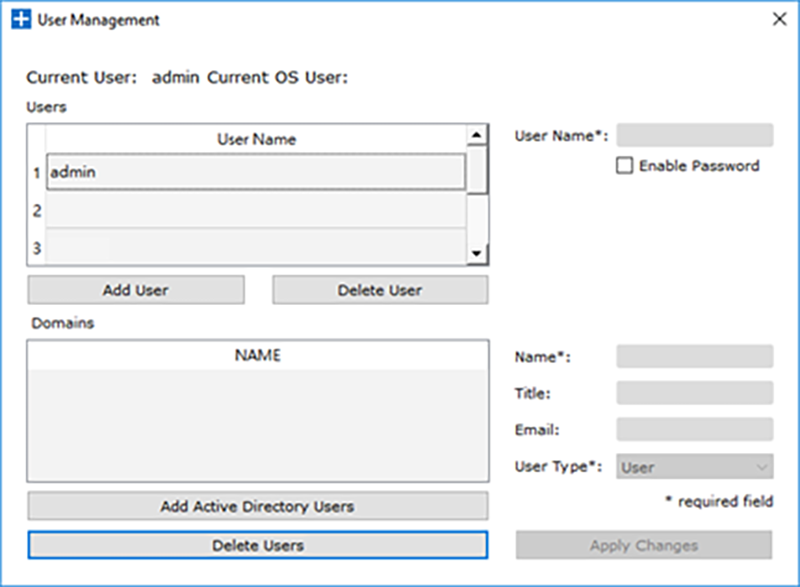This screenshot has width=800, height=587.
Task: Click the User Name column header
Action: tap(256, 139)
